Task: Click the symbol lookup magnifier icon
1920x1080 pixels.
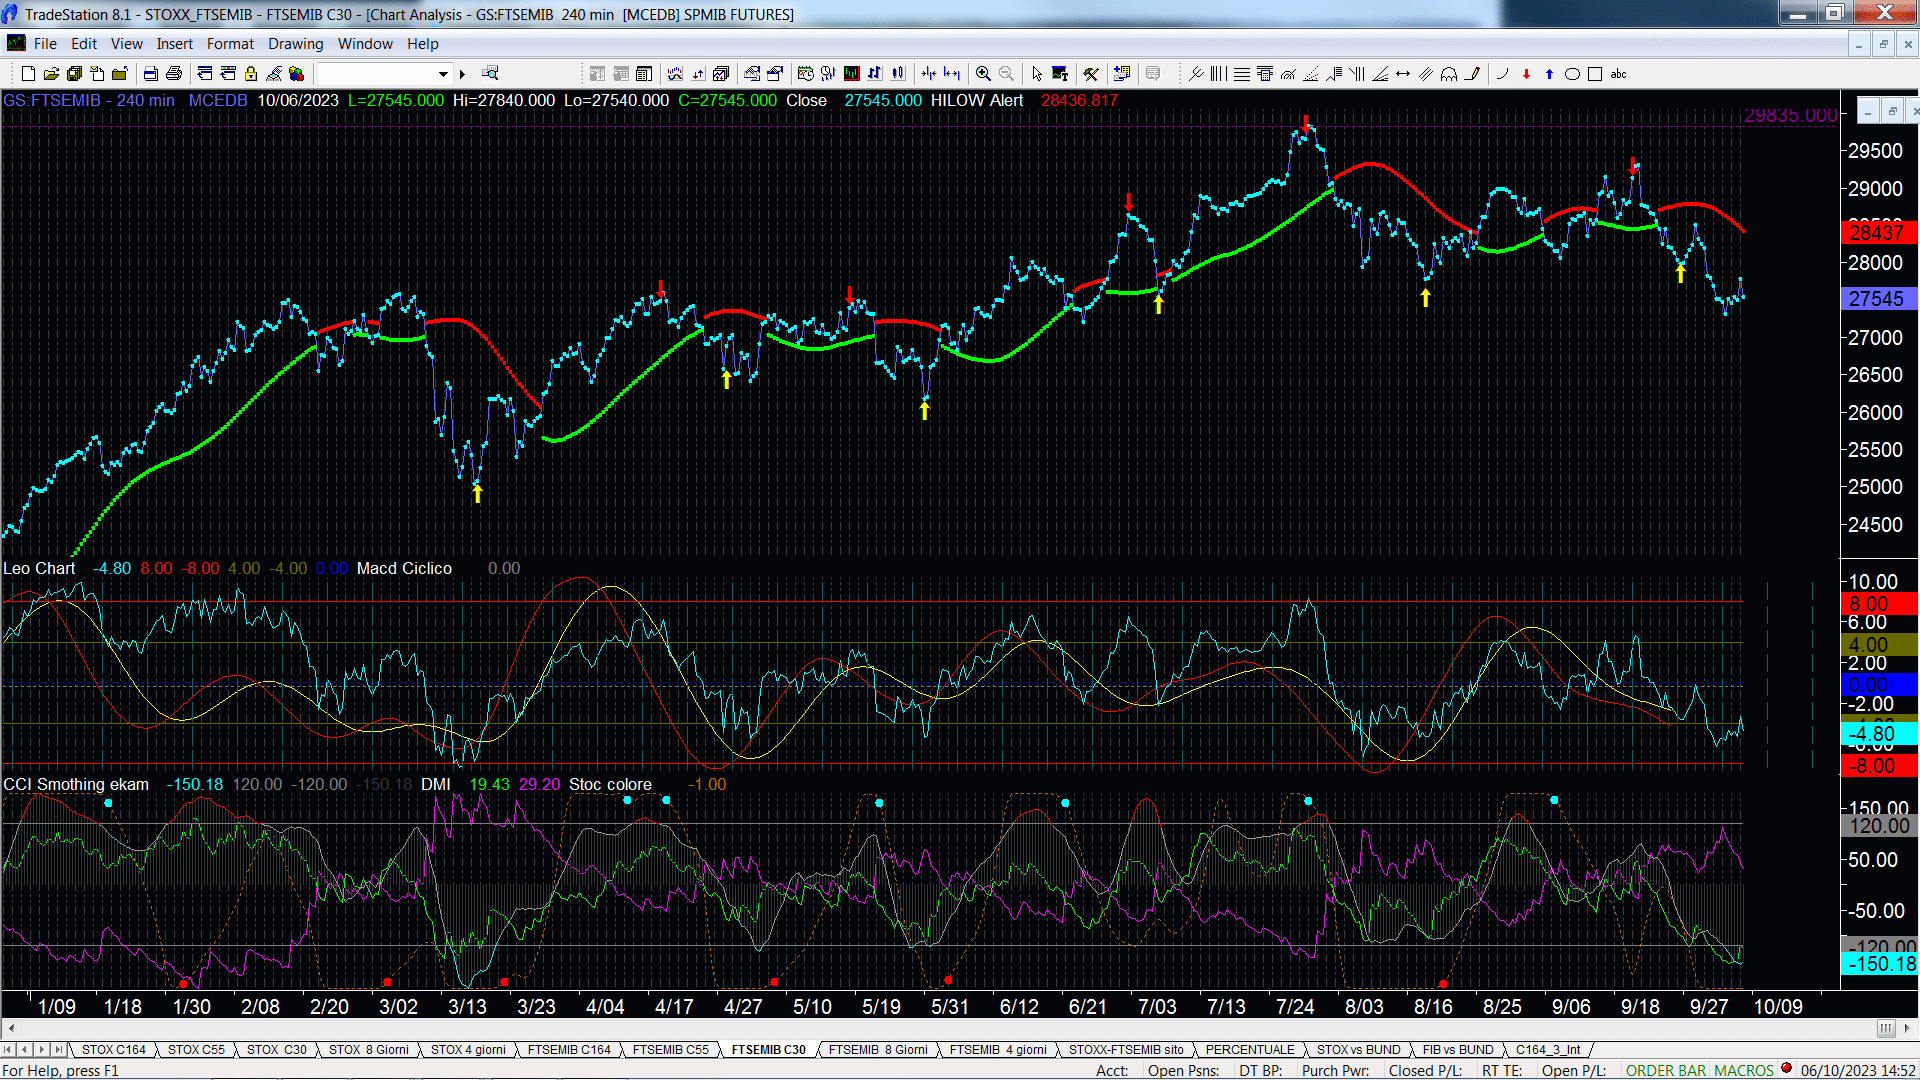Action: coord(490,74)
